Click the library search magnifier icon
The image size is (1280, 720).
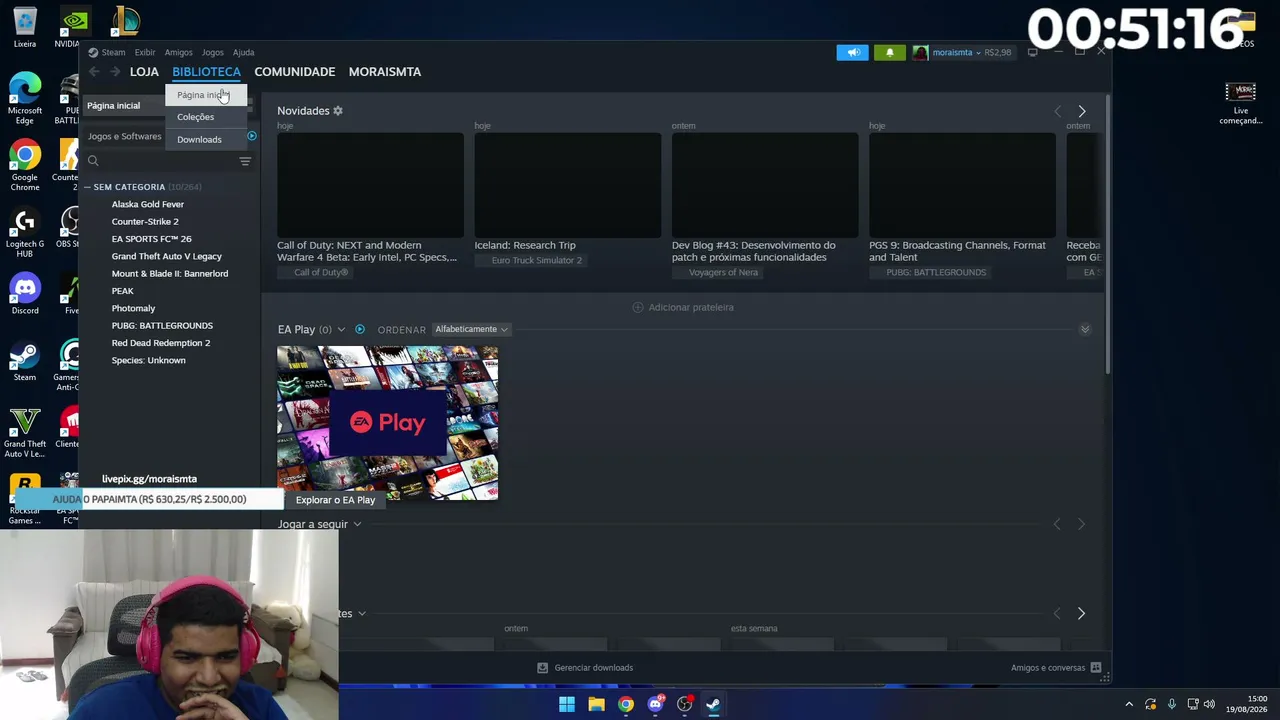coord(93,161)
